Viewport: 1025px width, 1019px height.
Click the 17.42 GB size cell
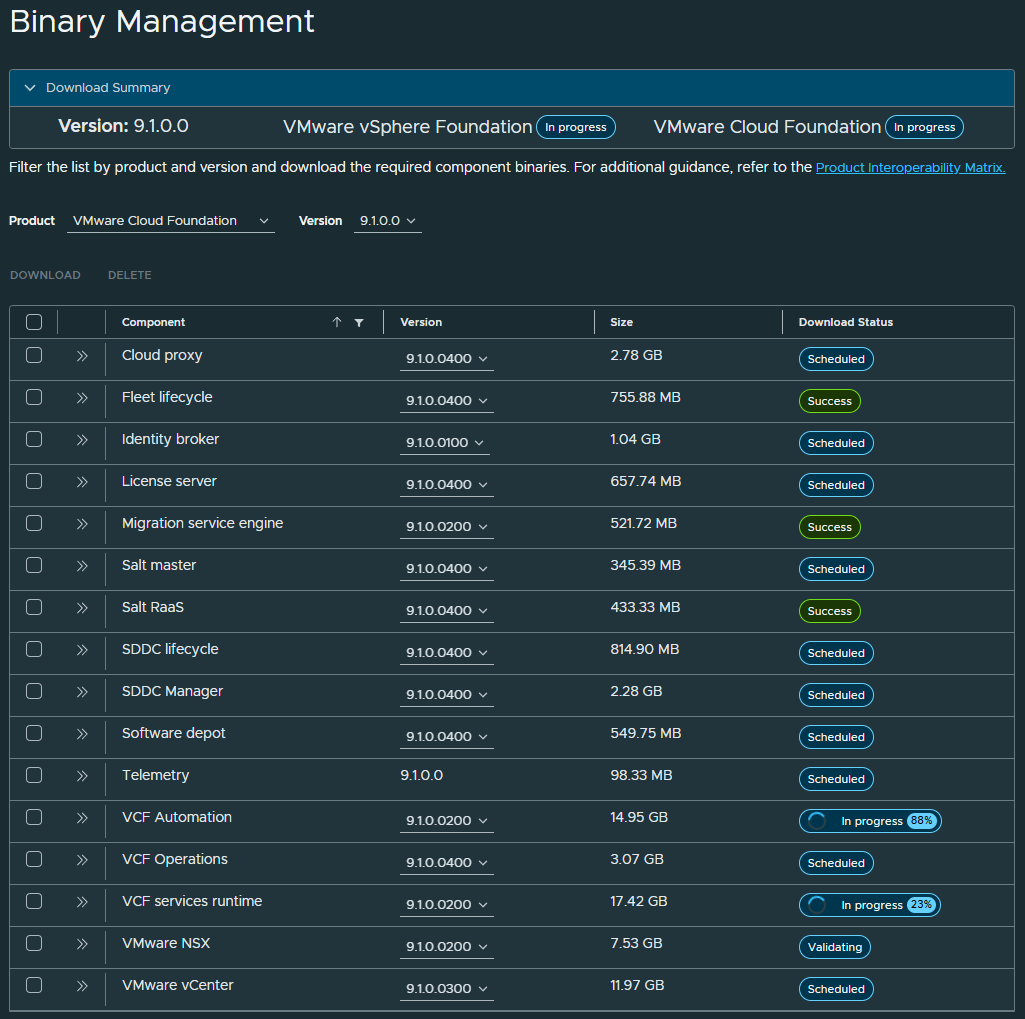[639, 901]
